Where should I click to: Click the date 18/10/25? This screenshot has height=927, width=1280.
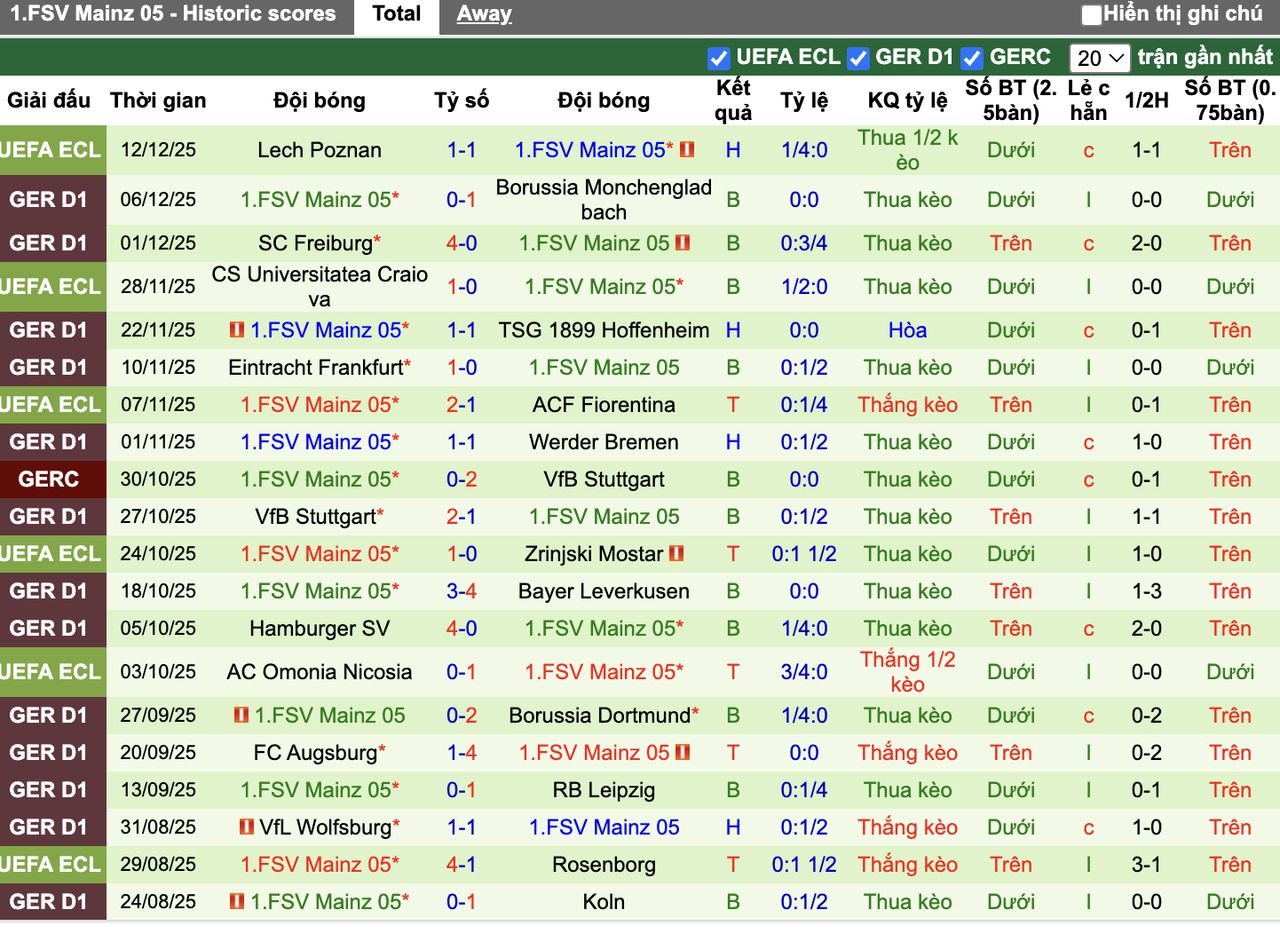coord(158,591)
